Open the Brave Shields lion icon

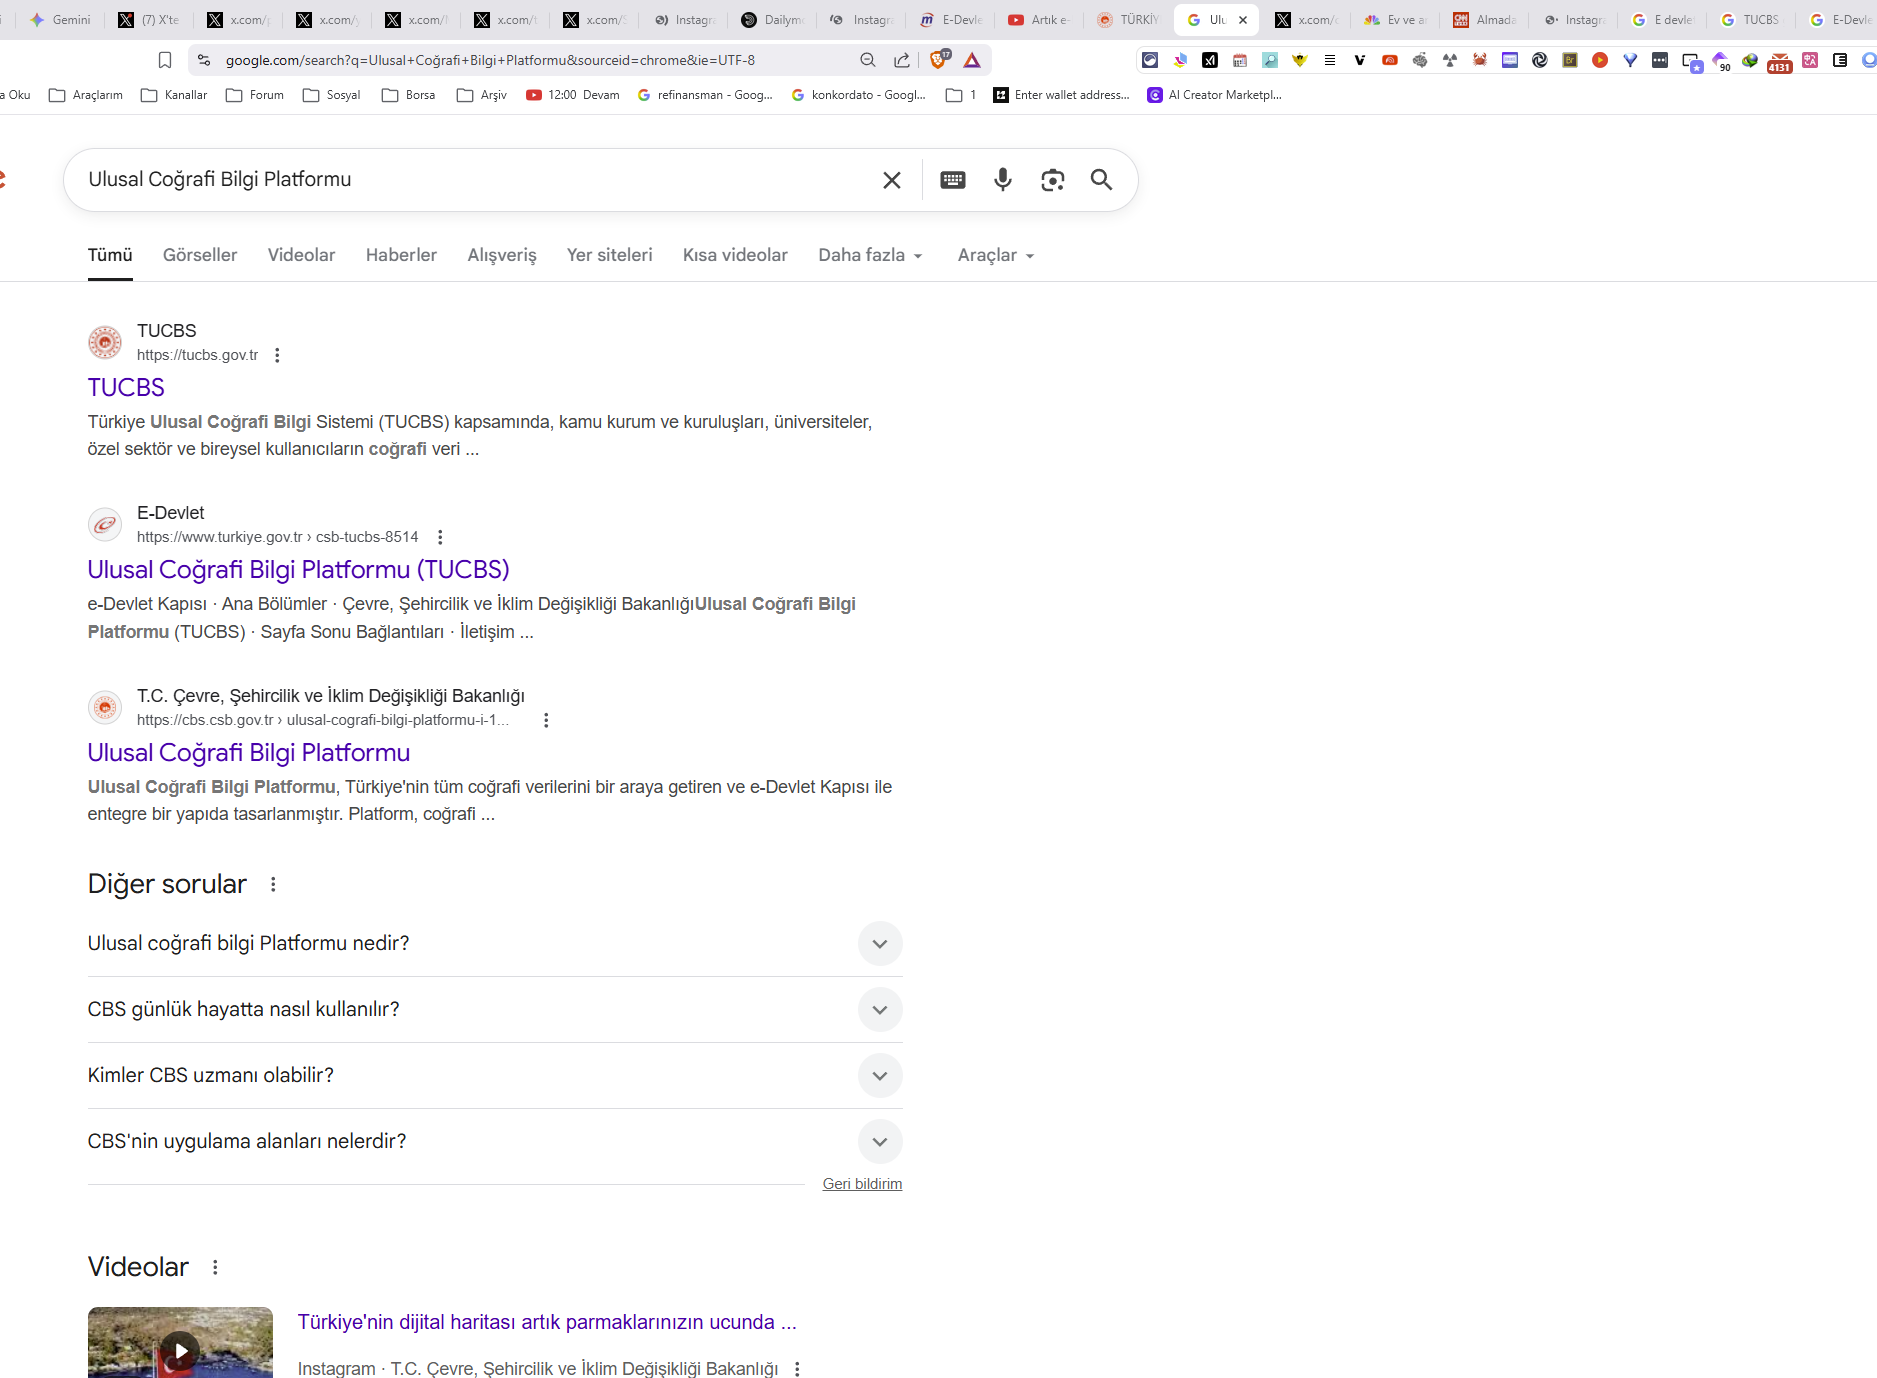939,60
